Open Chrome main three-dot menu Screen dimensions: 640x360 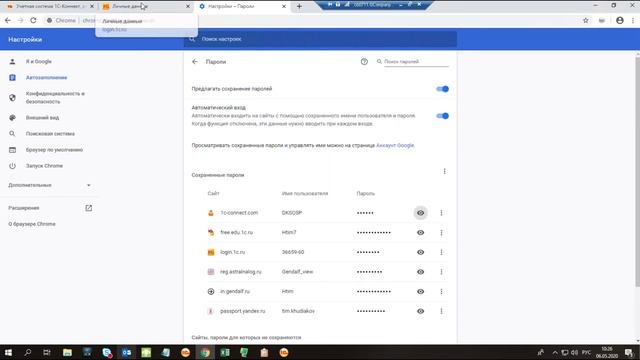[x=633, y=20]
